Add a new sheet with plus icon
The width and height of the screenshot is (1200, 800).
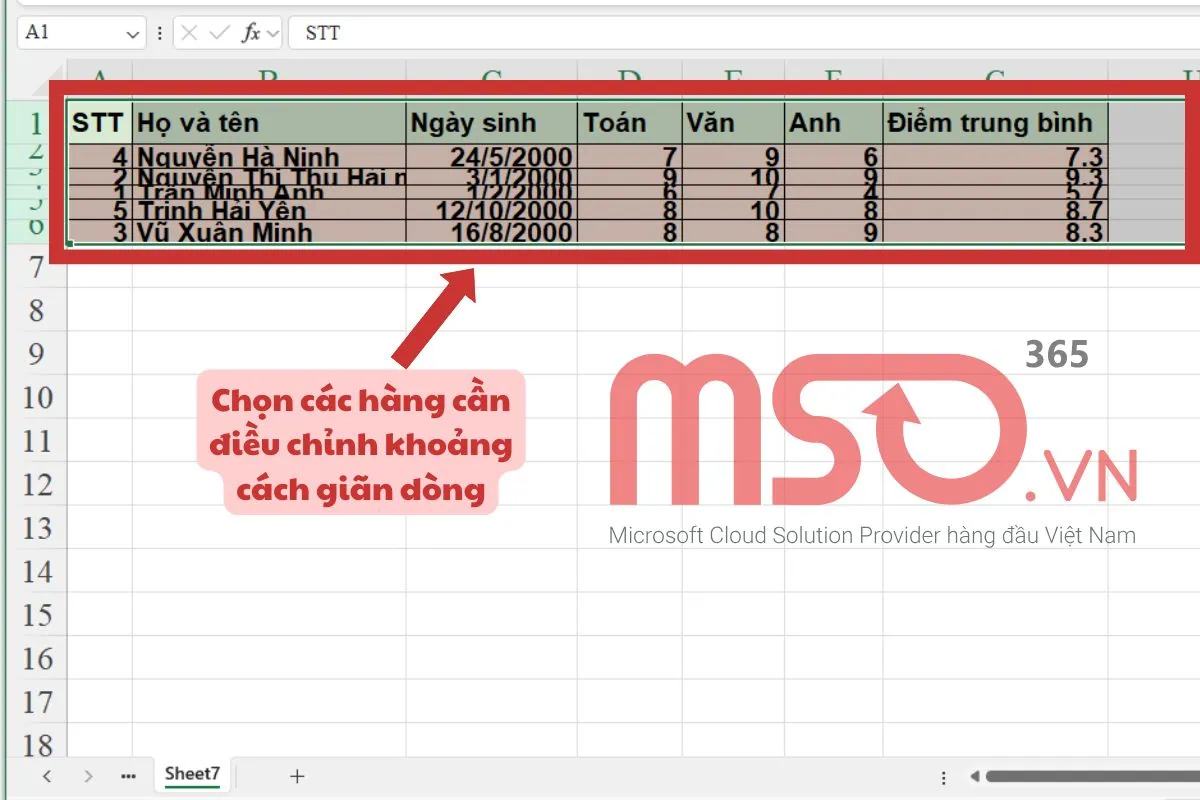(x=296, y=776)
